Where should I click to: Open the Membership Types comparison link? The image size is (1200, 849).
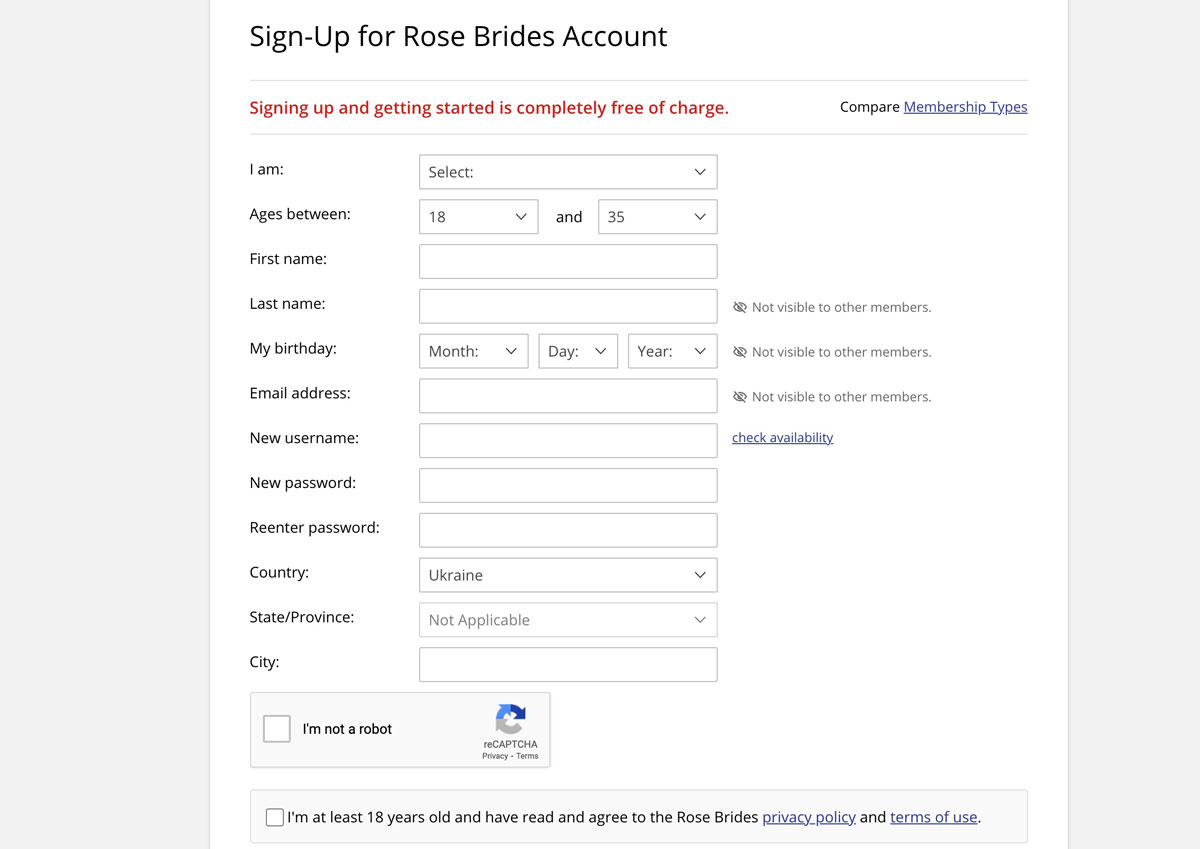tap(965, 107)
